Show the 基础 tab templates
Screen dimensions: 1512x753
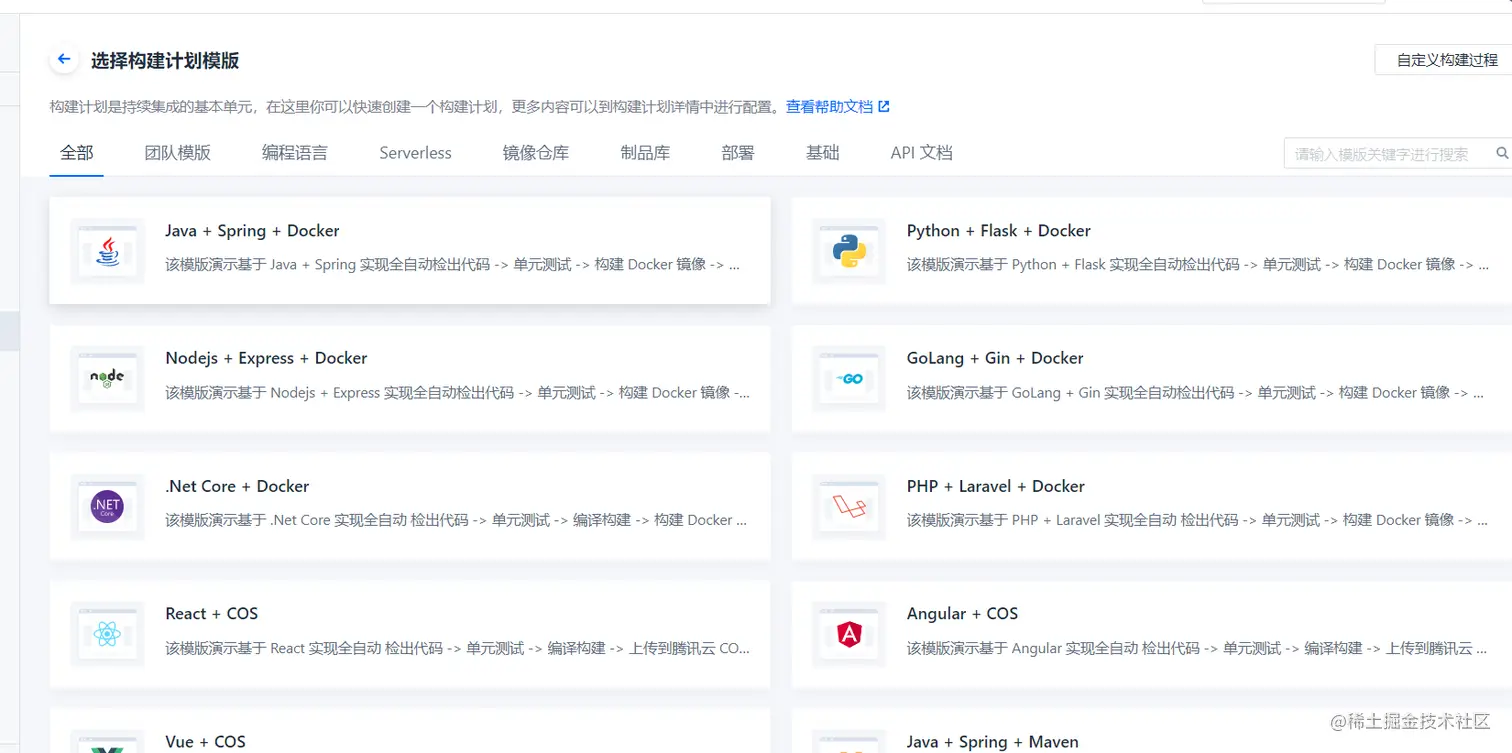tap(823, 153)
